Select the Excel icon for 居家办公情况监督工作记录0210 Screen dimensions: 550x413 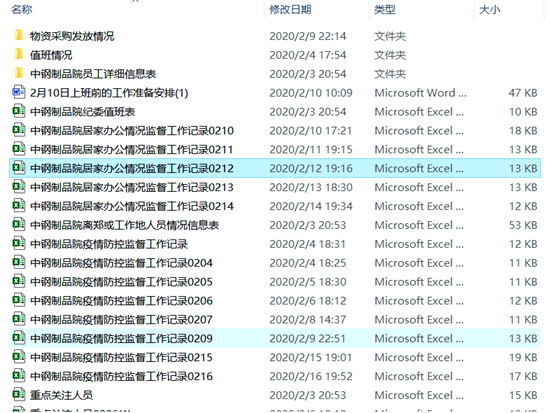click(19, 130)
